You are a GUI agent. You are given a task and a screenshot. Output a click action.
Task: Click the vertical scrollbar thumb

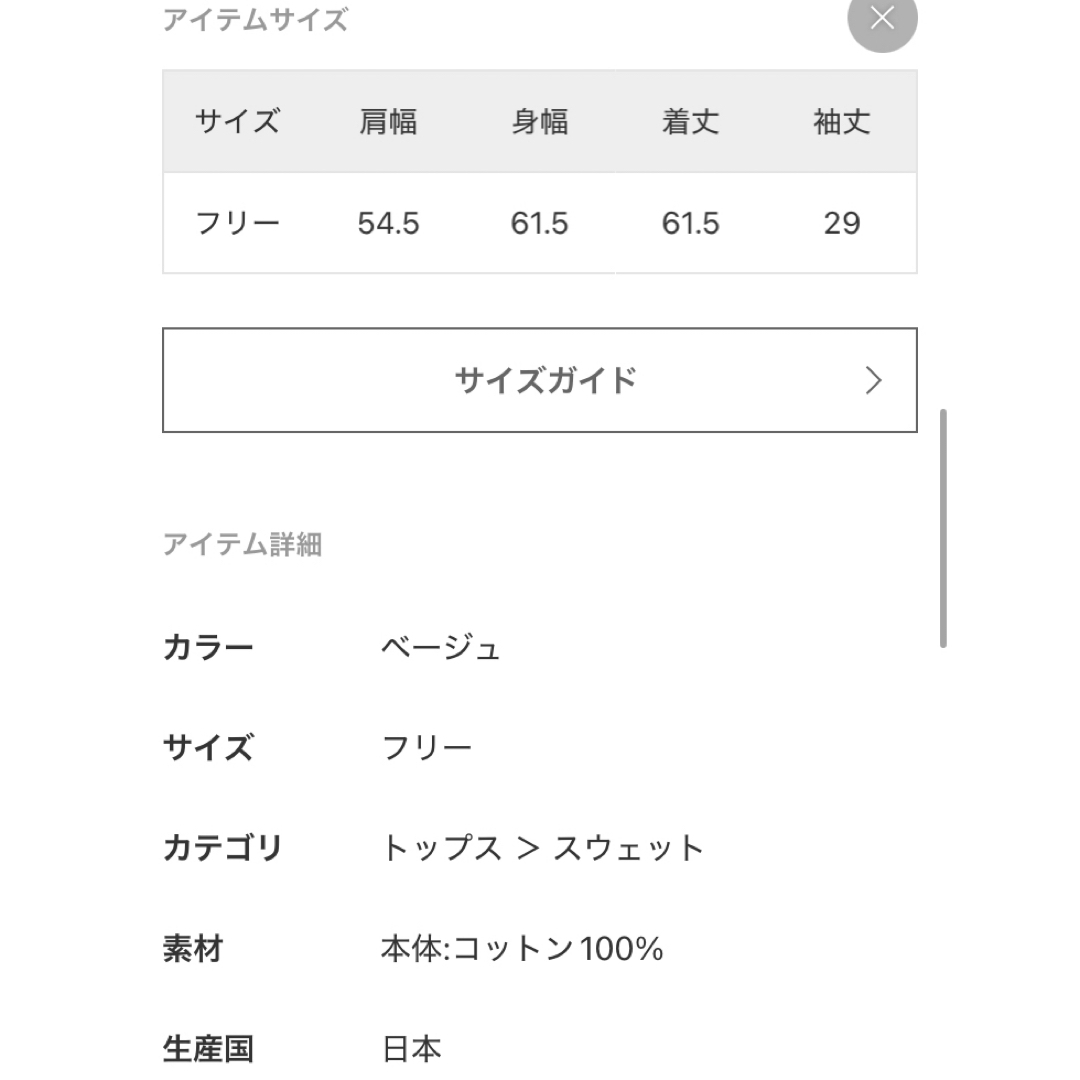pyautogui.click(x=943, y=528)
